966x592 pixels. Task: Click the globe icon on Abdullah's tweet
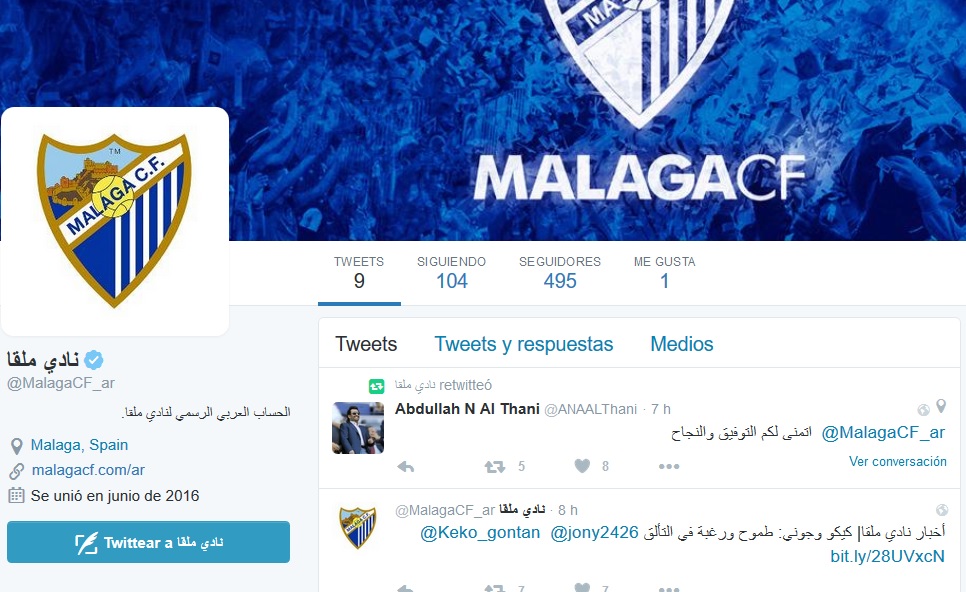(x=923, y=410)
